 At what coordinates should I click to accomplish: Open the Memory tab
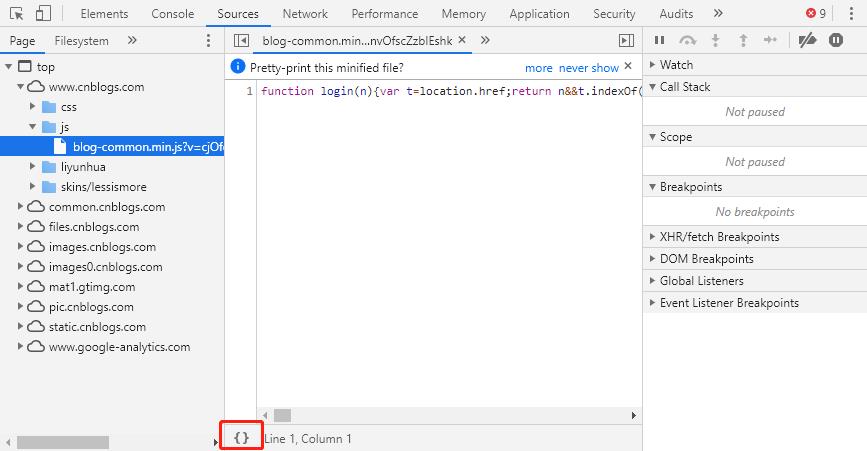click(463, 14)
